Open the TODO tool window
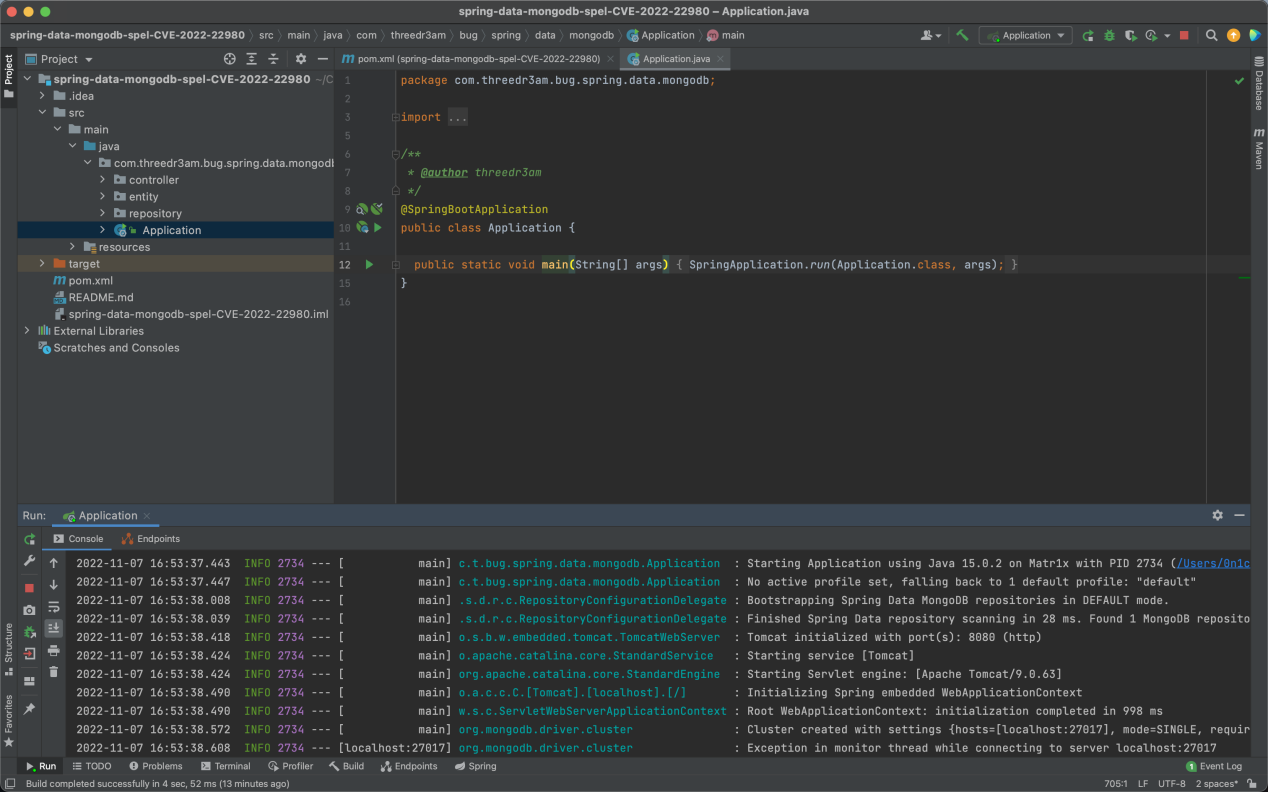The width and height of the screenshot is (1271, 797). pyautogui.click(x=91, y=766)
